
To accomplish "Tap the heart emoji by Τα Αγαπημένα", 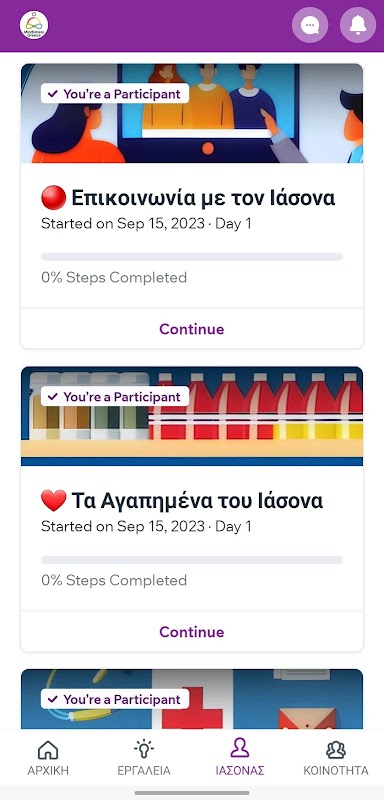I will 54,501.
